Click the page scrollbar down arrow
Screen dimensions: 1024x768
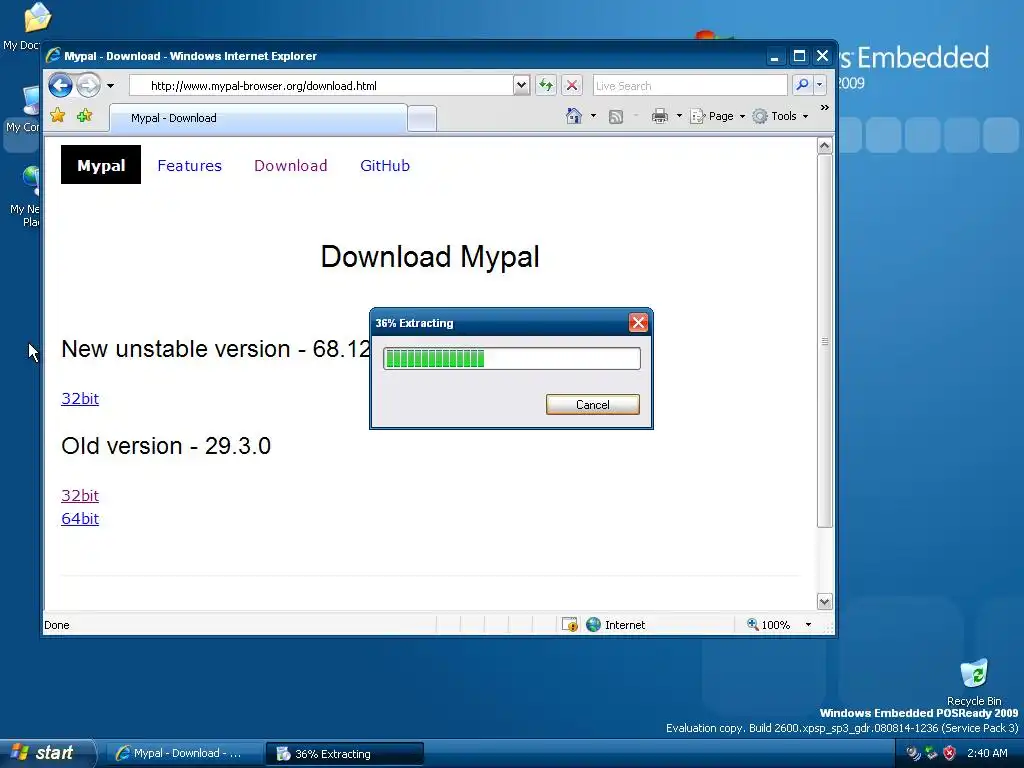click(825, 601)
